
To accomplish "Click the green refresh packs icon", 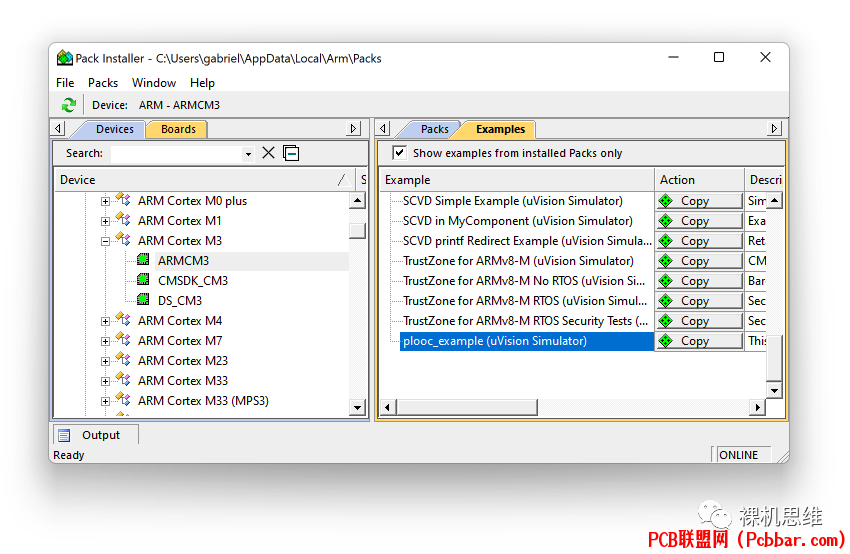I will point(69,105).
